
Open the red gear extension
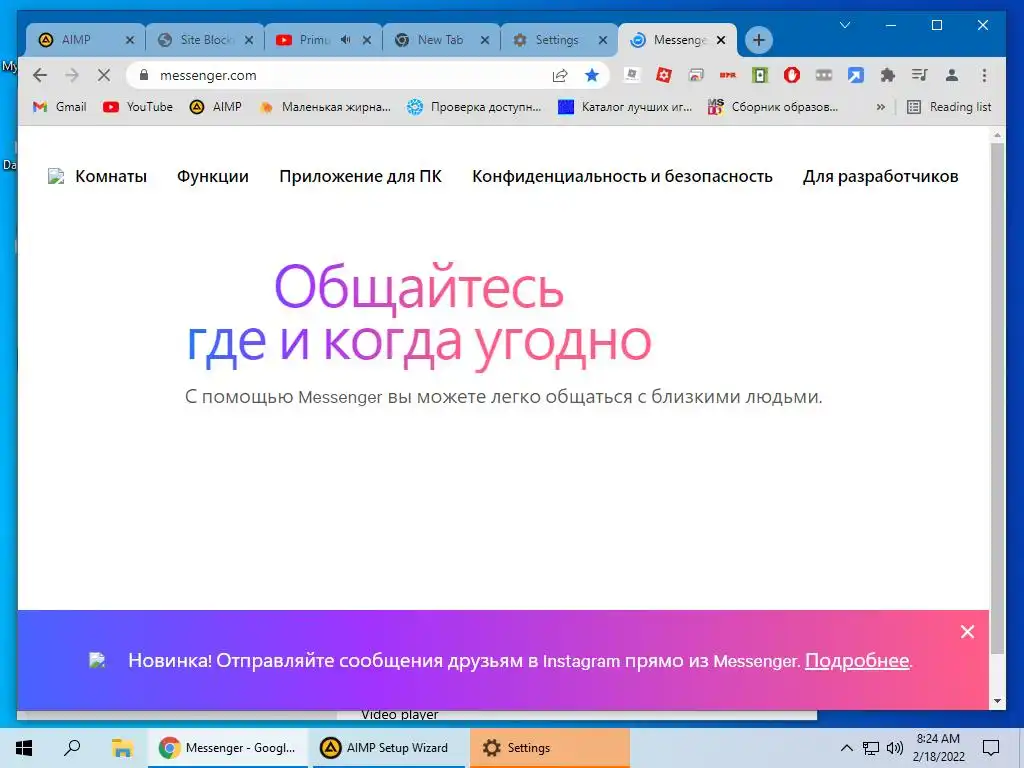pos(664,75)
